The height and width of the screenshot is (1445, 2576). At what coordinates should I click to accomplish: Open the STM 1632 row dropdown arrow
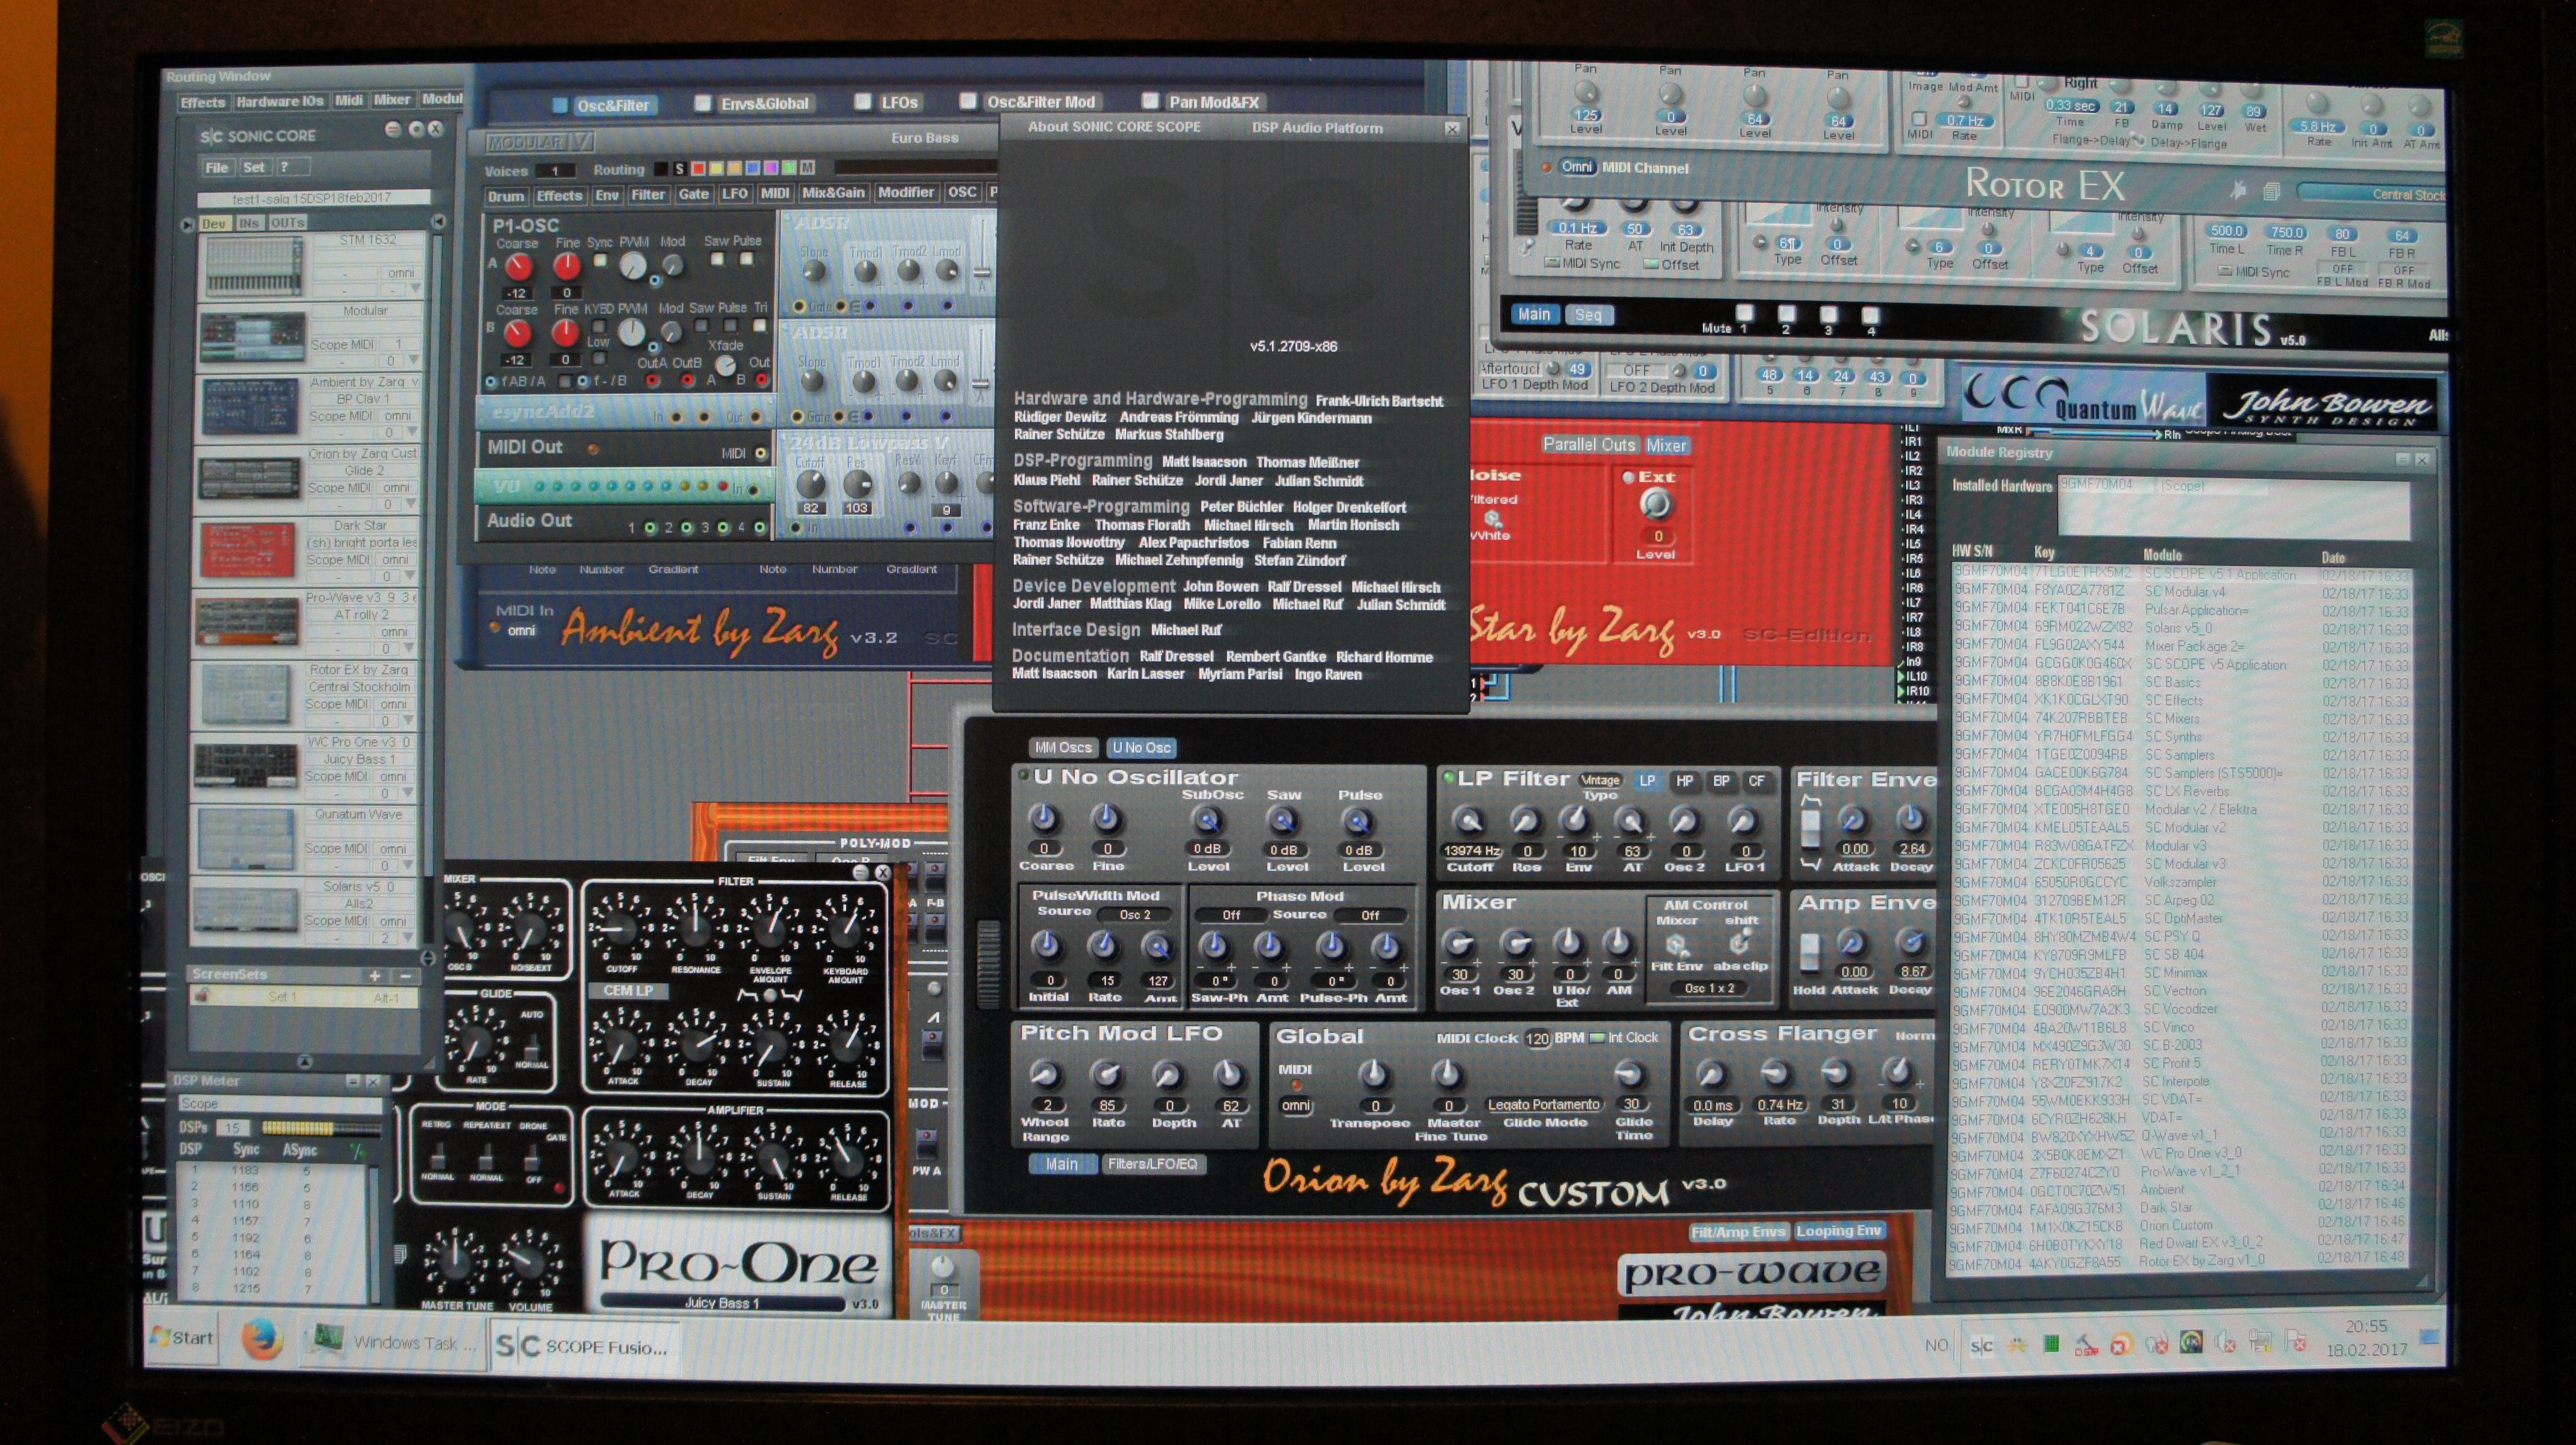(x=415, y=288)
